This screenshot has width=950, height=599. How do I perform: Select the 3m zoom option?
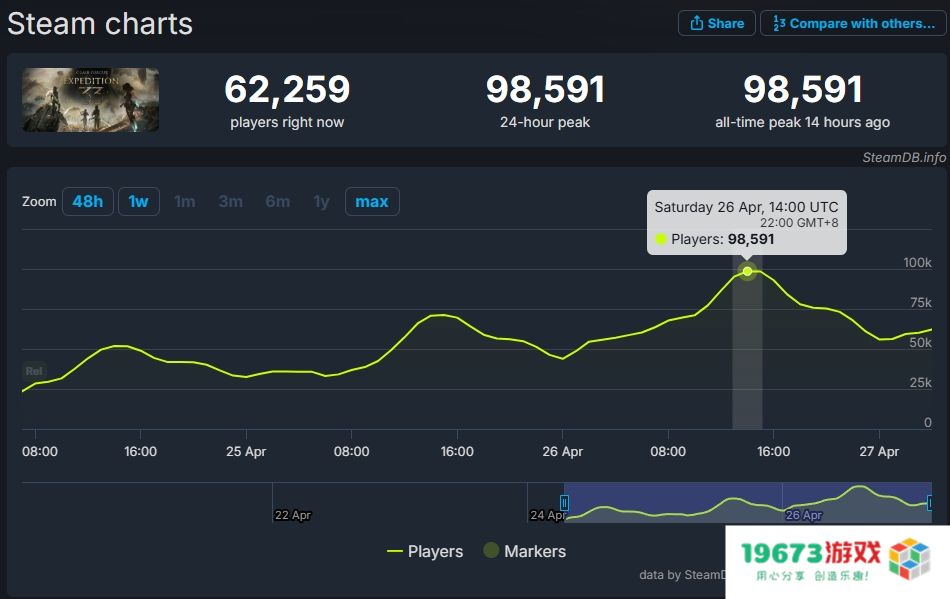pyautogui.click(x=231, y=201)
